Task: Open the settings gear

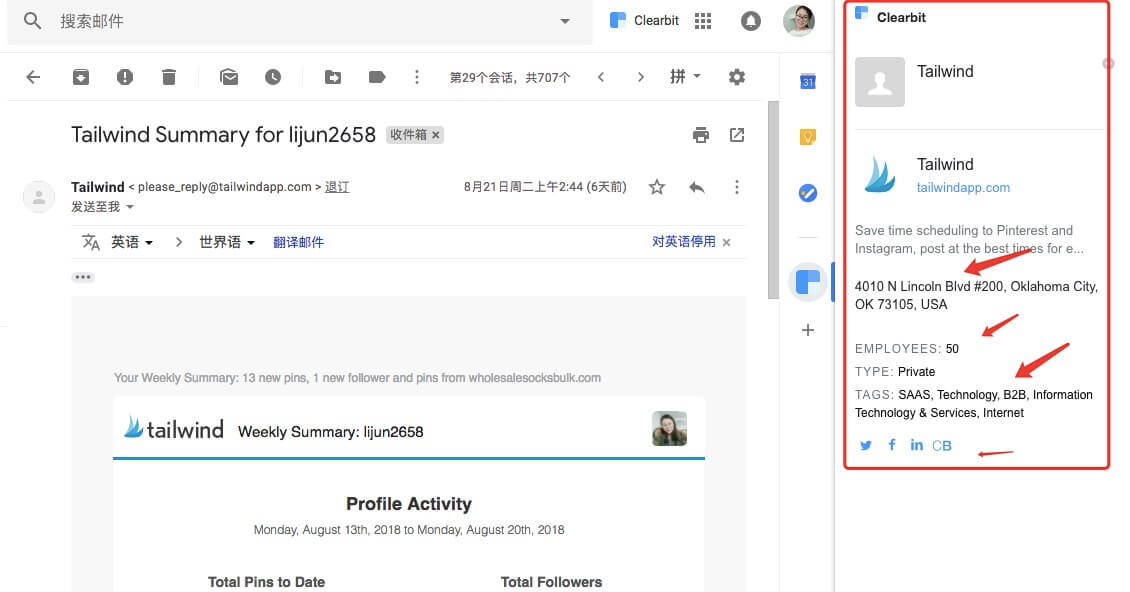Action: pos(737,77)
